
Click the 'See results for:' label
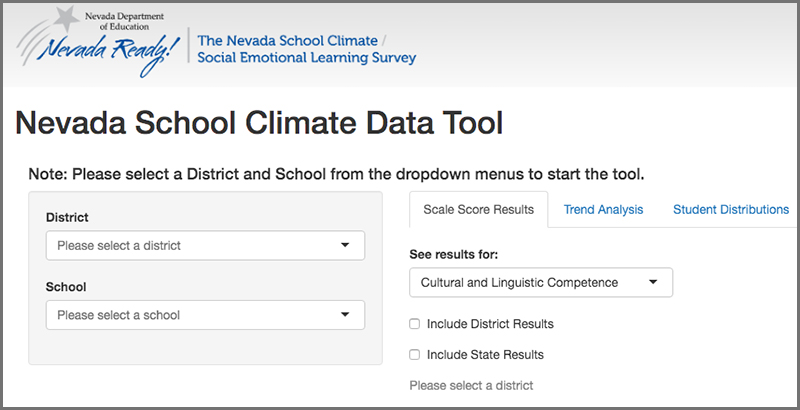click(x=454, y=254)
